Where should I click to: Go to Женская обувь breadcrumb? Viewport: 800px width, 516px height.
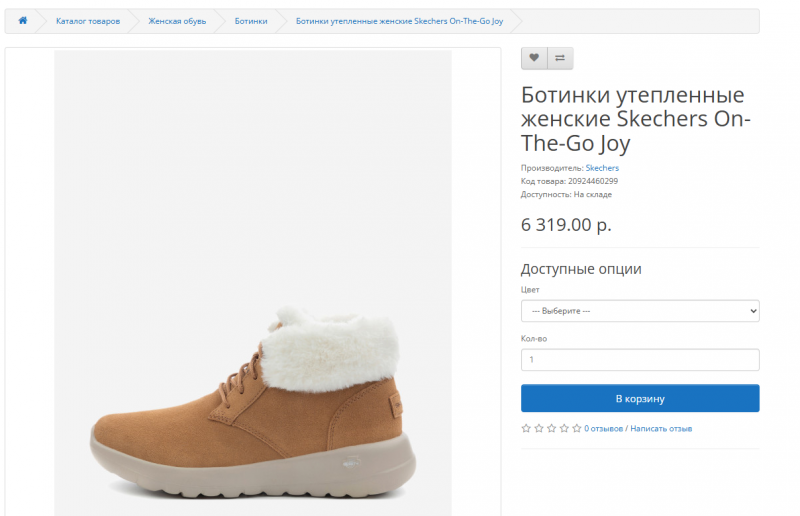coord(177,21)
